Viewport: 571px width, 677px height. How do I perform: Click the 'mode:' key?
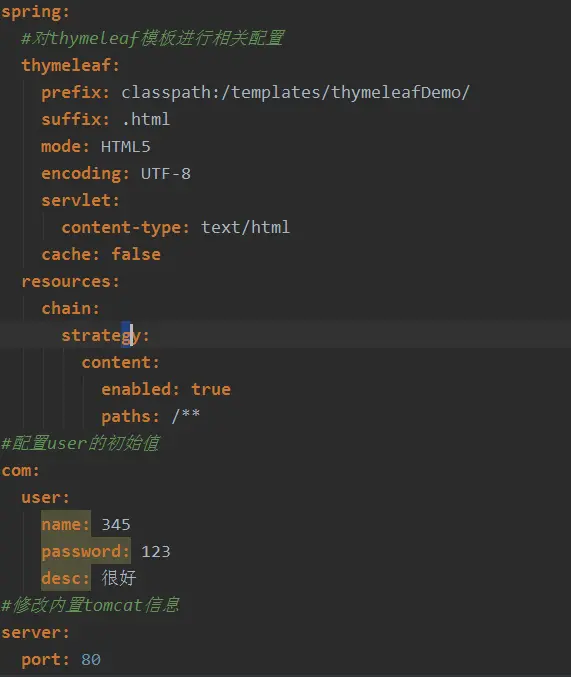(65, 147)
